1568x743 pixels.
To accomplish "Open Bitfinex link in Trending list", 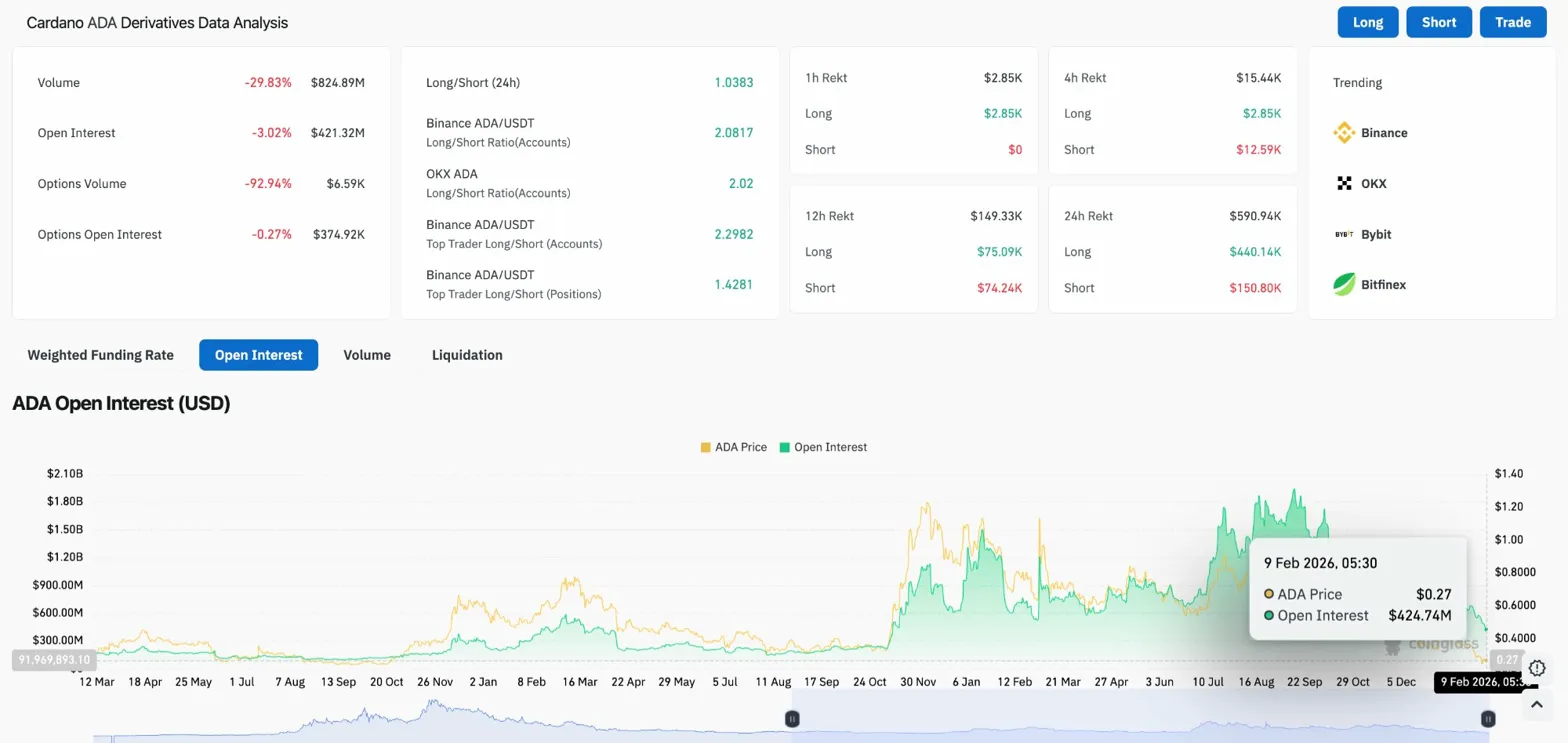I will coord(1383,285).
